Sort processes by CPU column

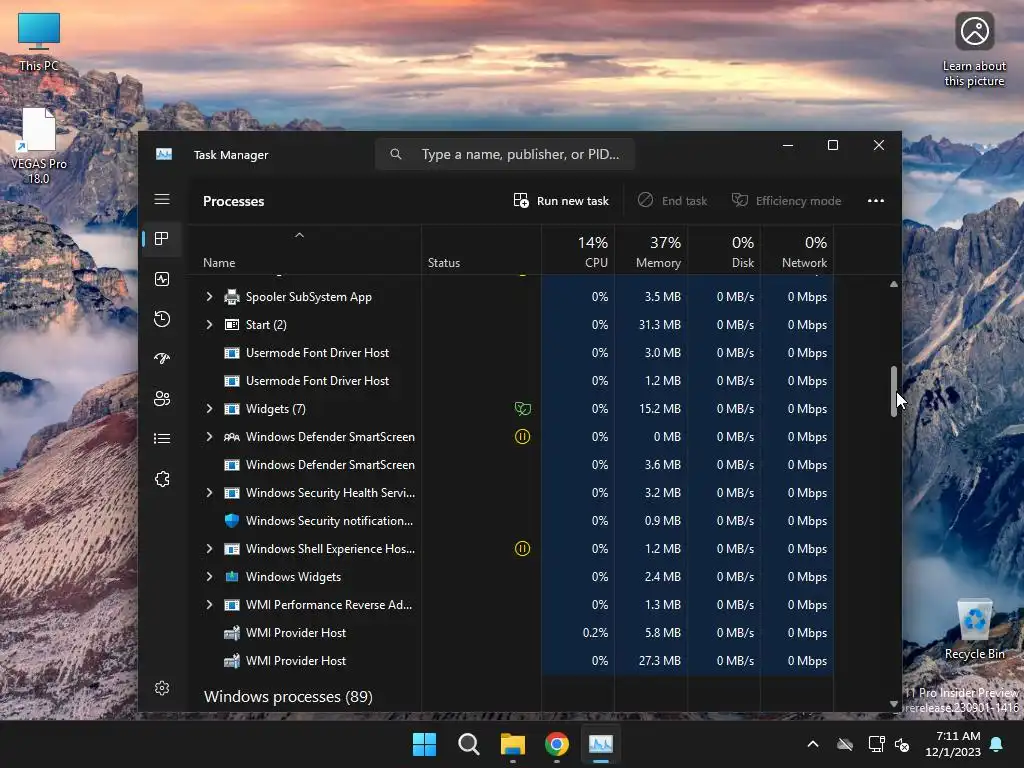(x=578, y=251)
